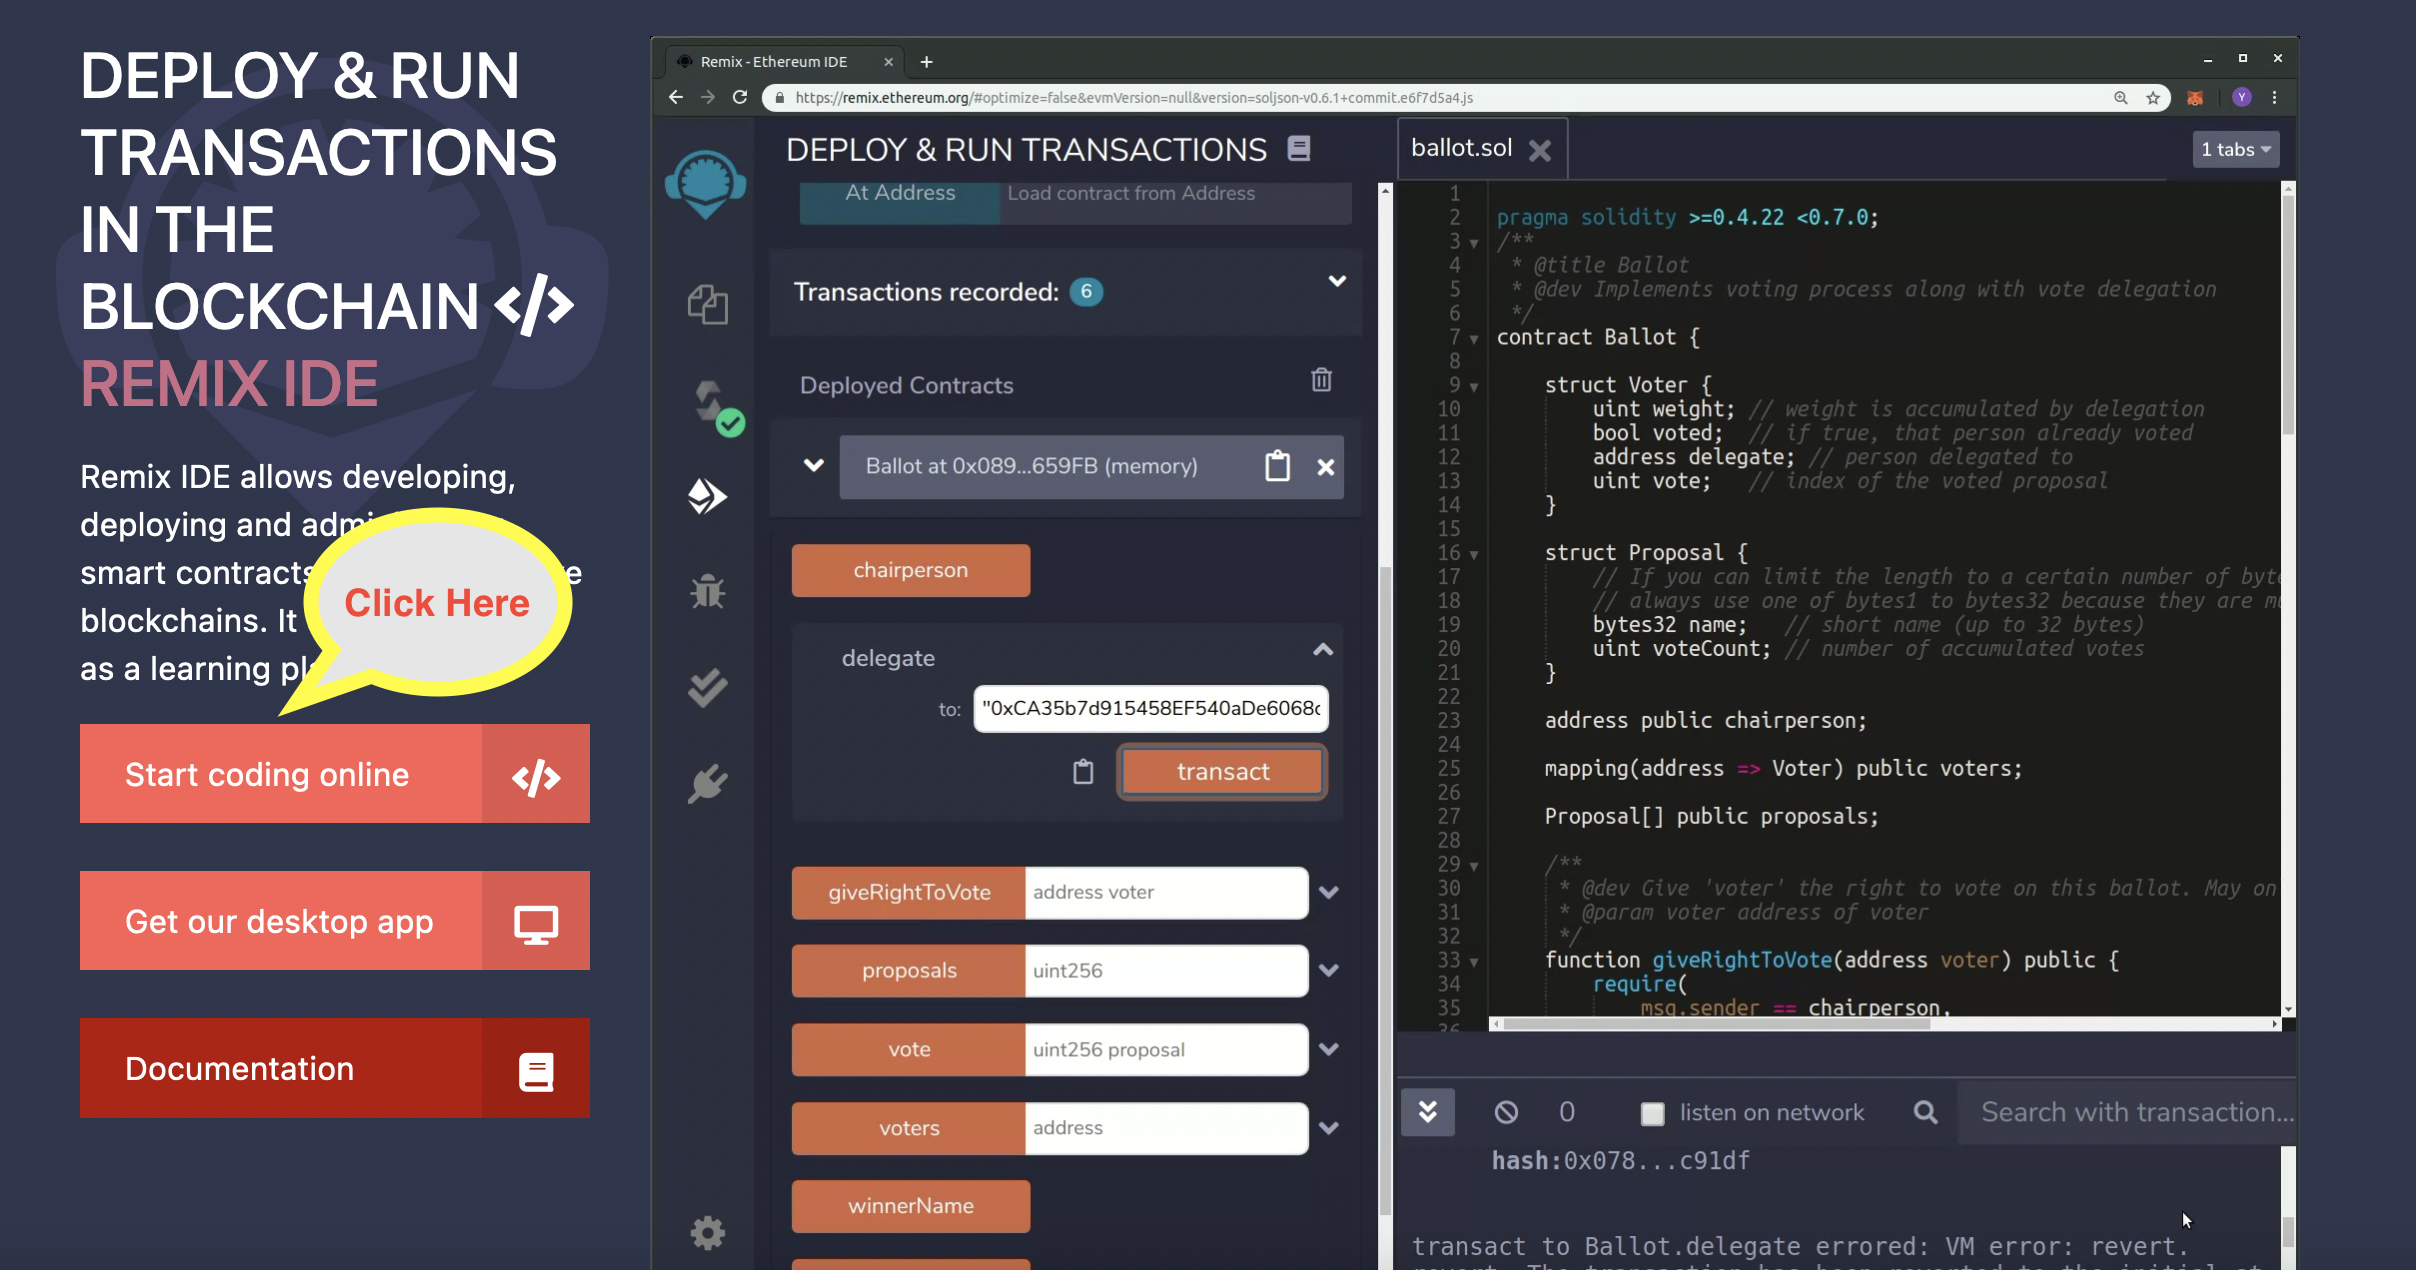
Task: Call the voters function button
Action: pos(909,1128)
